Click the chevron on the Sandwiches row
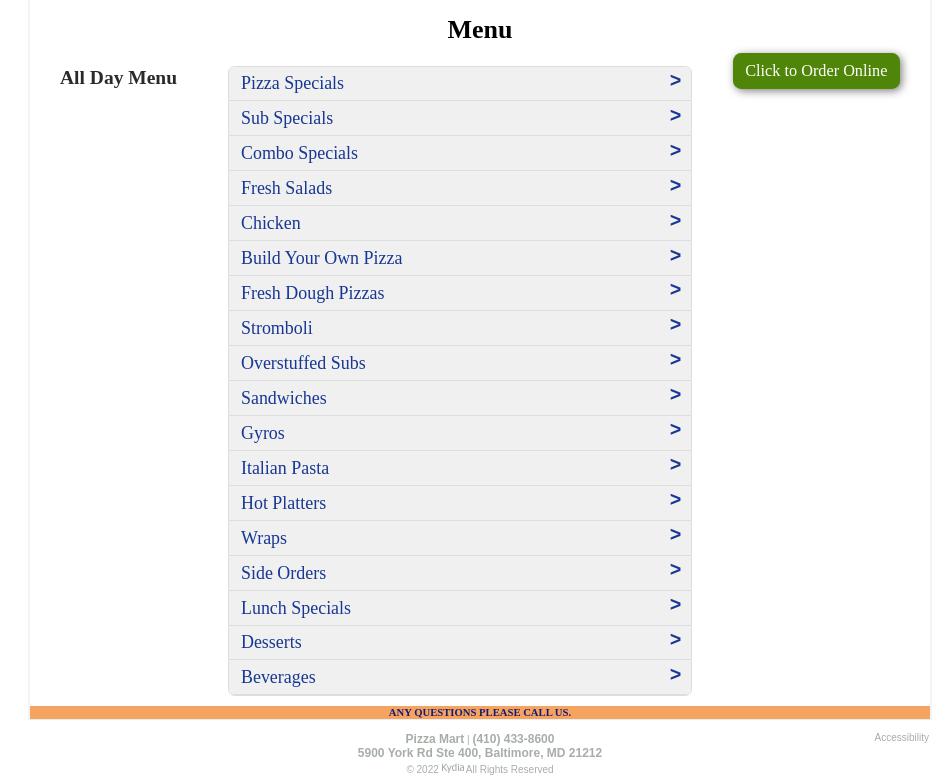 (x=675, y=395)
